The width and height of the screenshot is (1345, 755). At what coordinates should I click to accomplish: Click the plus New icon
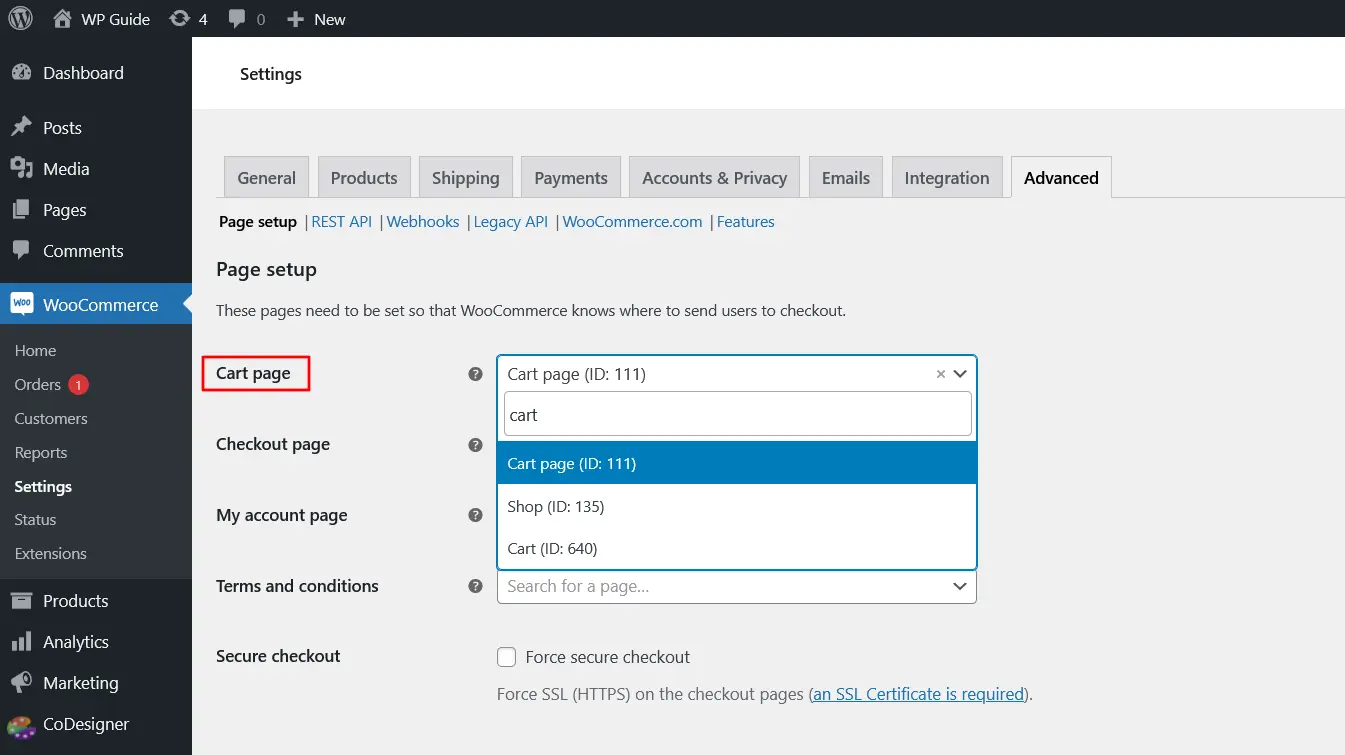(295, 19)
